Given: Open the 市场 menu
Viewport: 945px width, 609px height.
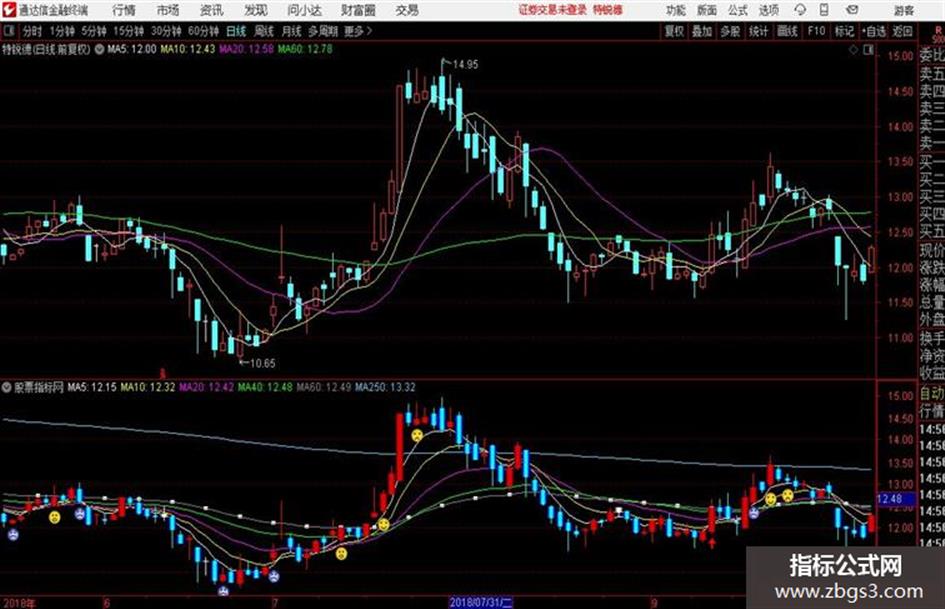Looking at the screenshot, I should (x=168, y=10).
